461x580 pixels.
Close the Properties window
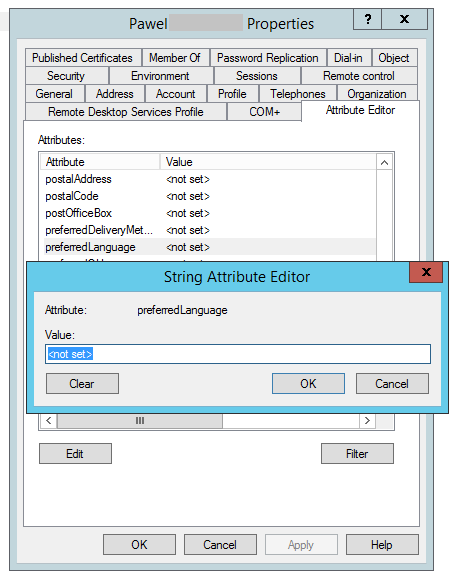pyautogui.click(x=404, y=19)
